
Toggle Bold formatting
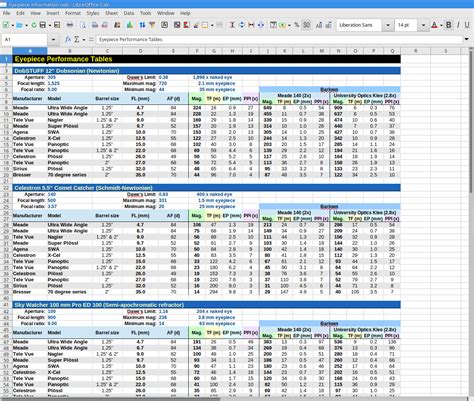449,25
